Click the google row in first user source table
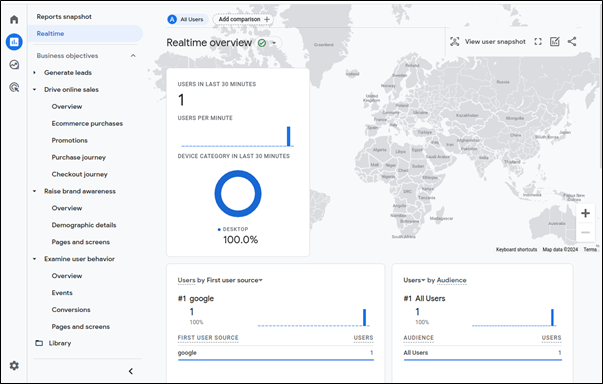Image resolution: width=603 pixels, height=384 pixels. click(275, 353)
